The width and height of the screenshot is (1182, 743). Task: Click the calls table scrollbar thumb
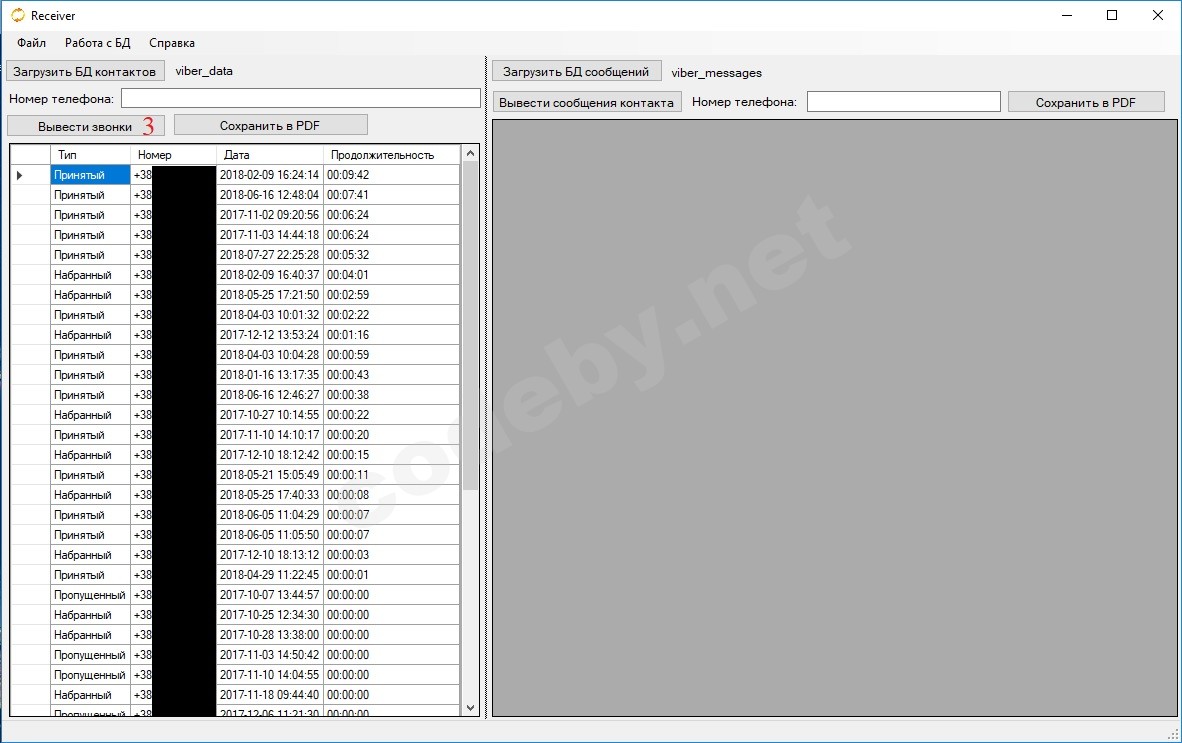click(x=470, y=326)
